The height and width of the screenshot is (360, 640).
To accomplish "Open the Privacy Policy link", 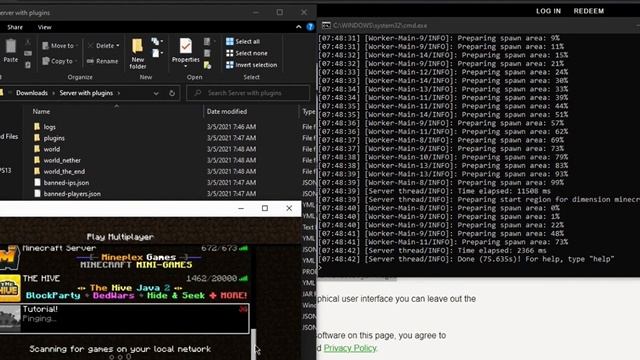I will click(x=350, y=348).
